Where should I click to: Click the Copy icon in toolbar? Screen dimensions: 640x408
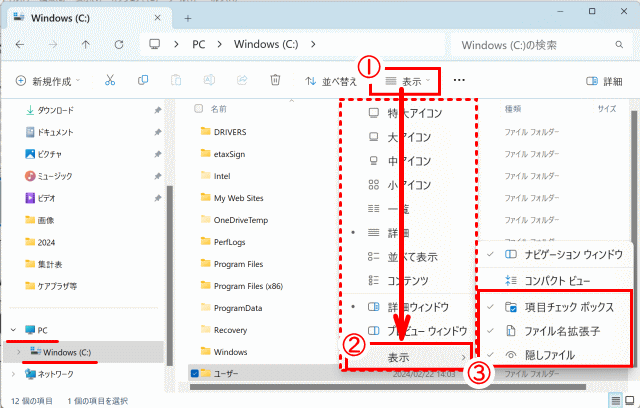[x=143, y=80]
